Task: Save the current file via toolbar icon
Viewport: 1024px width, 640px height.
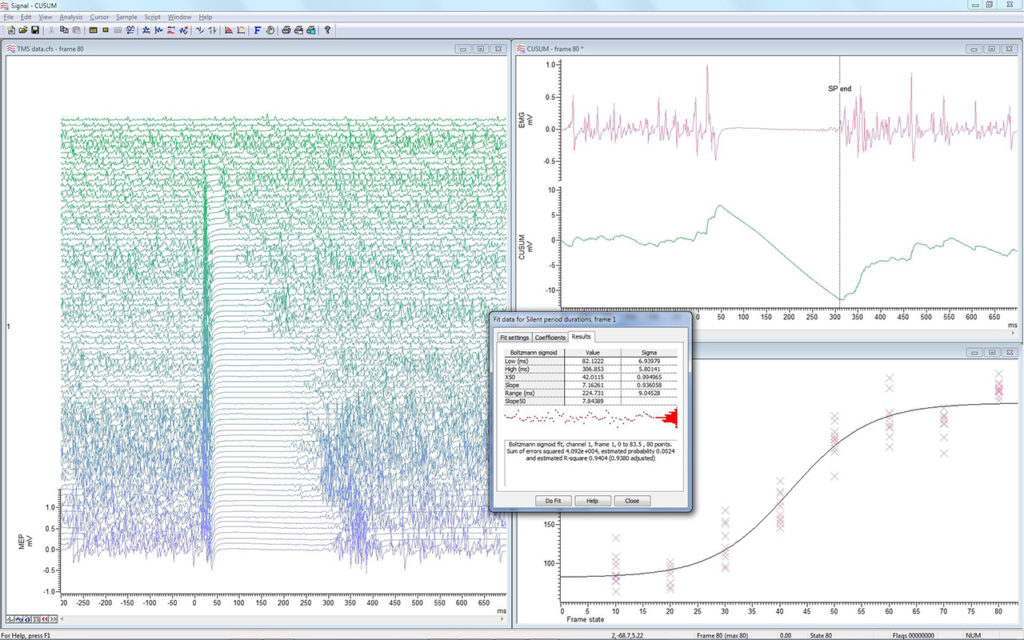Action: (34, 31)
